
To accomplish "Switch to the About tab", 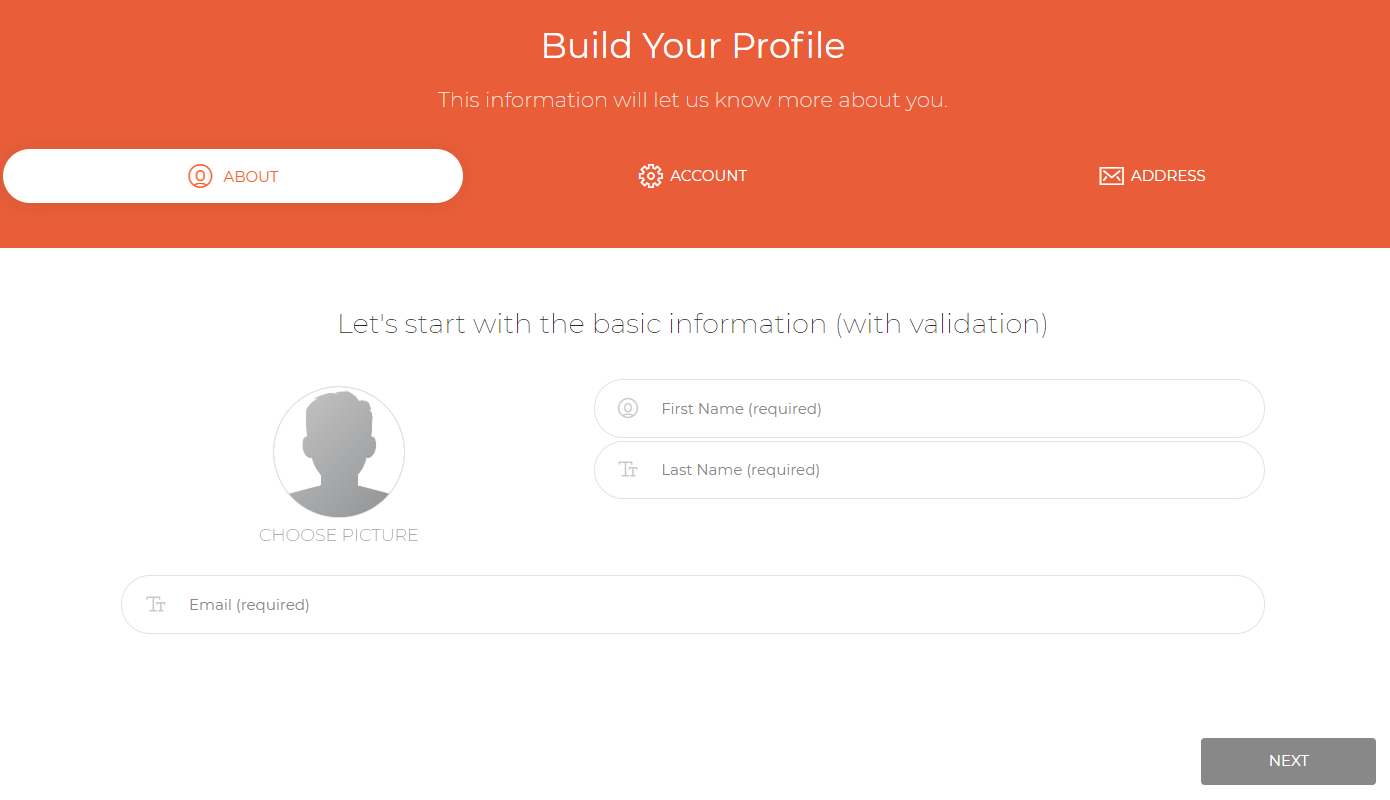I will 233,176.
